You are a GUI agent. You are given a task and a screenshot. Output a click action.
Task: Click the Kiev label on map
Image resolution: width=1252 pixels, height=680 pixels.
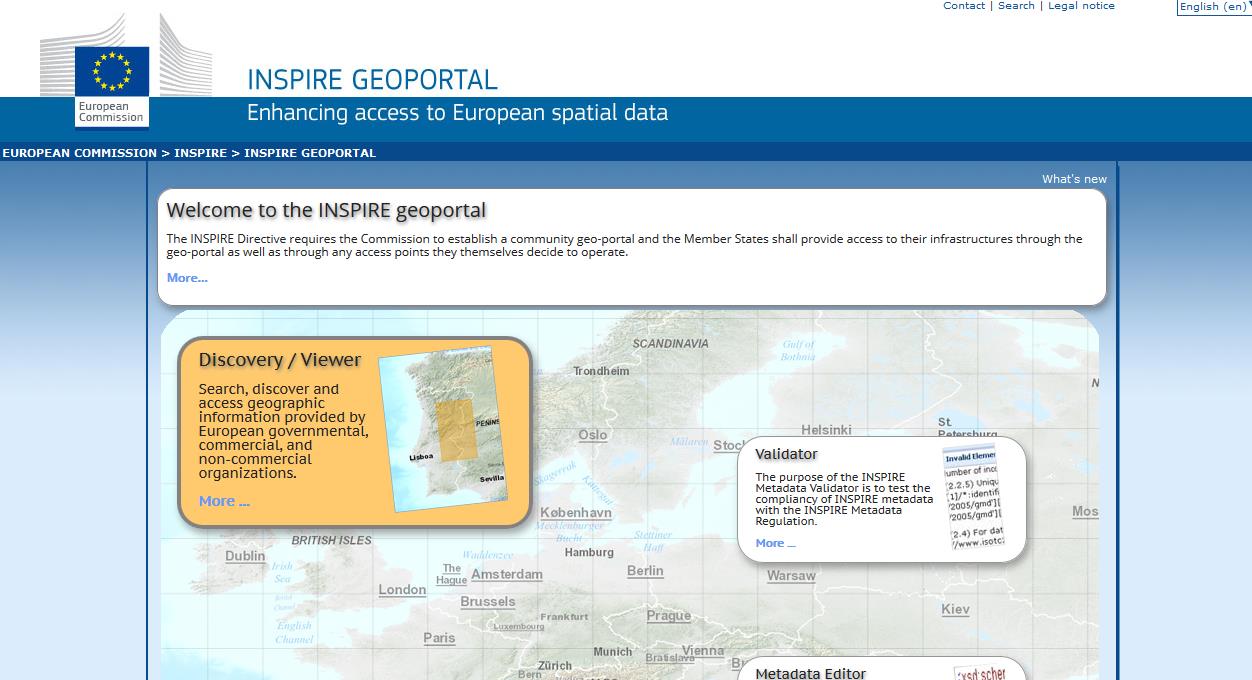pos(955,609)
